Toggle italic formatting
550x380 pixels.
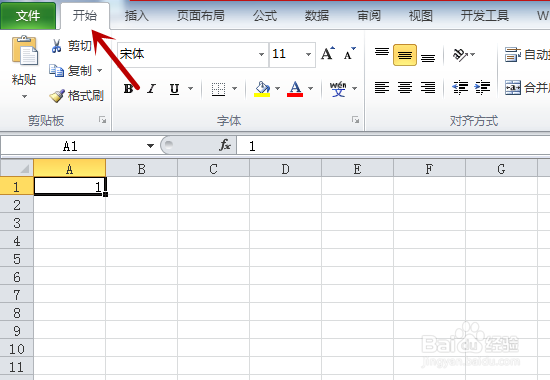tap(152, 88)
